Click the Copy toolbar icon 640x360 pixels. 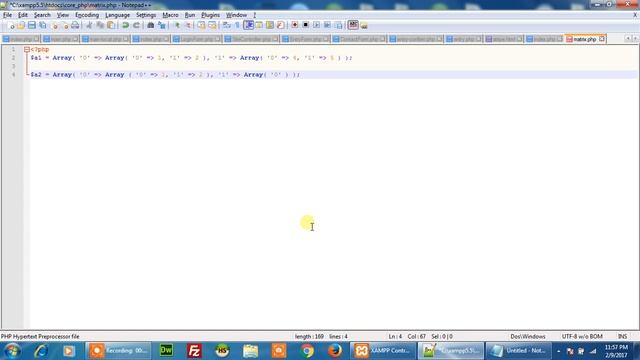(x=100, y=25)
